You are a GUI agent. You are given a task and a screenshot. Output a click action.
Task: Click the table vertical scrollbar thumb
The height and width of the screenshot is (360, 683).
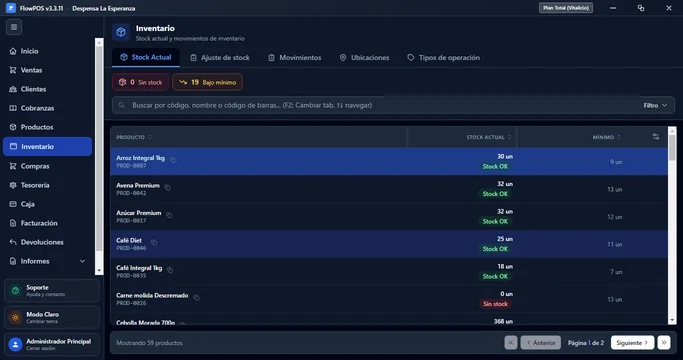coord(672,147)
